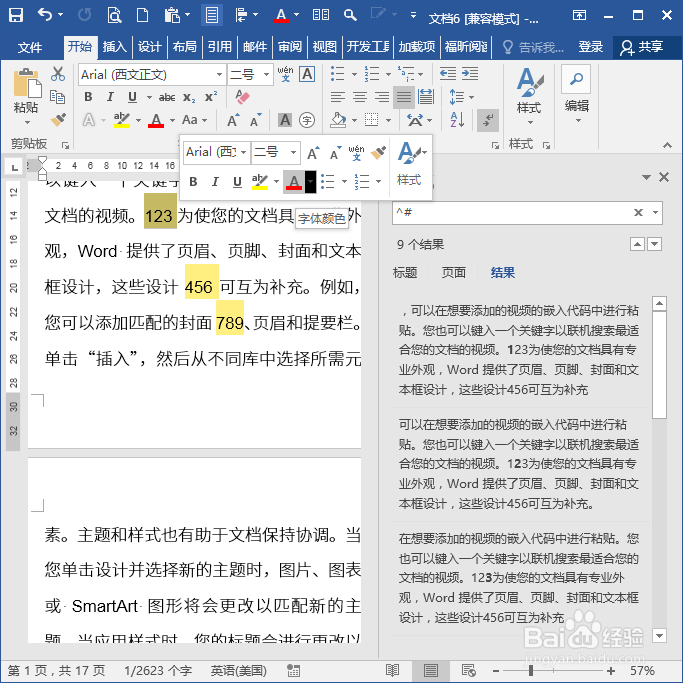Shrink font size in the ribbon

coord(255,120)
